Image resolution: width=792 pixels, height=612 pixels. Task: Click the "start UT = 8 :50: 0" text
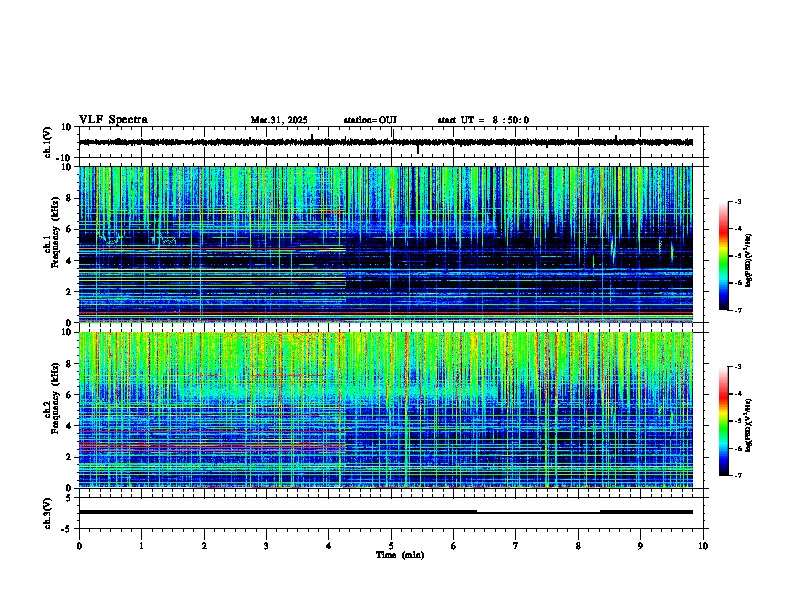click(x=483, y=120)
